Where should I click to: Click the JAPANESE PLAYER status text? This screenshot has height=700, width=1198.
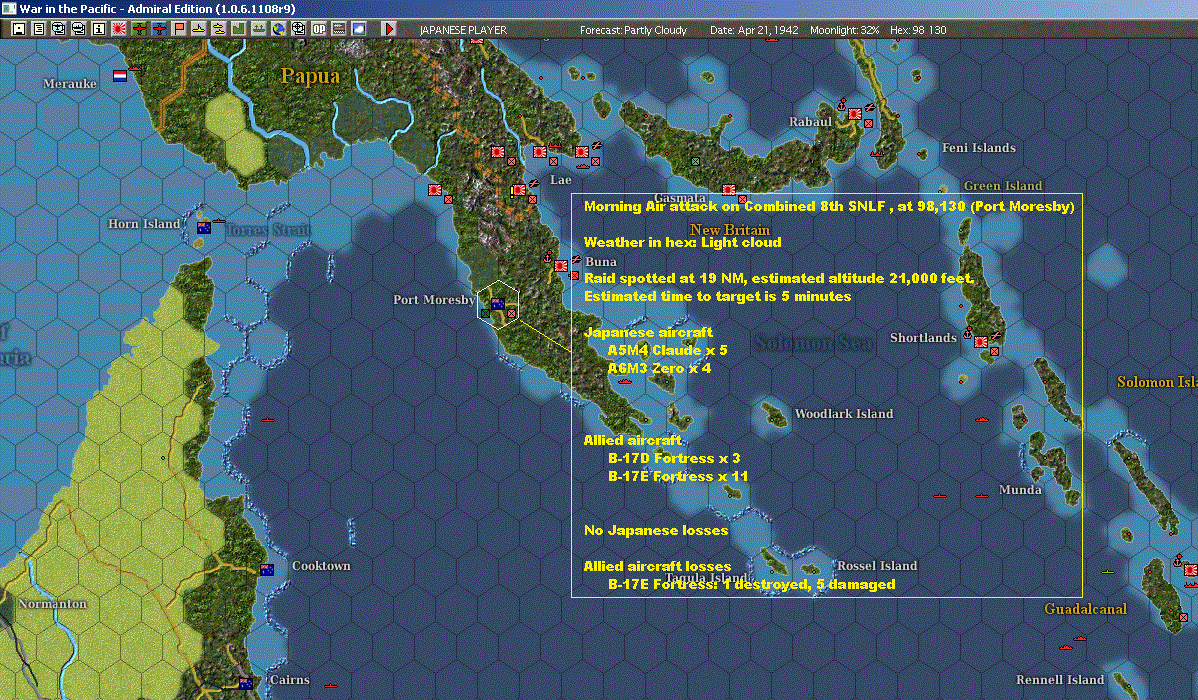(x=463, y=30)
